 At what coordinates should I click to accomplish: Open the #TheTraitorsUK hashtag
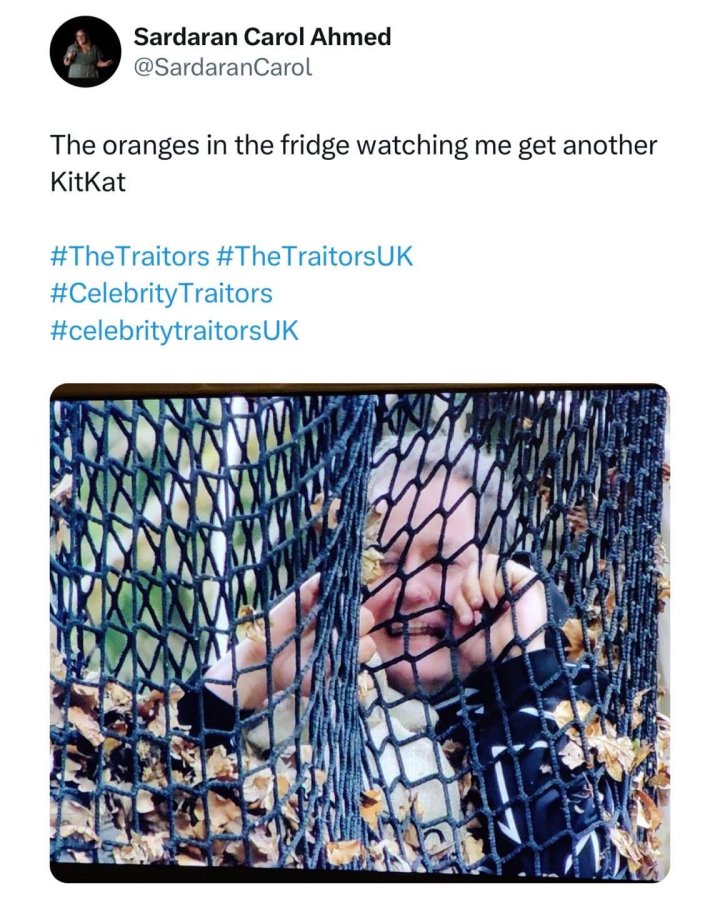(315, 256)
